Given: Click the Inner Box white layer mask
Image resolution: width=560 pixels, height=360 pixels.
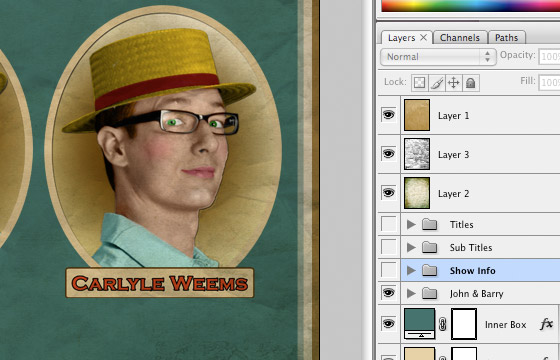Looking at the screenshot, I should 464,324.
